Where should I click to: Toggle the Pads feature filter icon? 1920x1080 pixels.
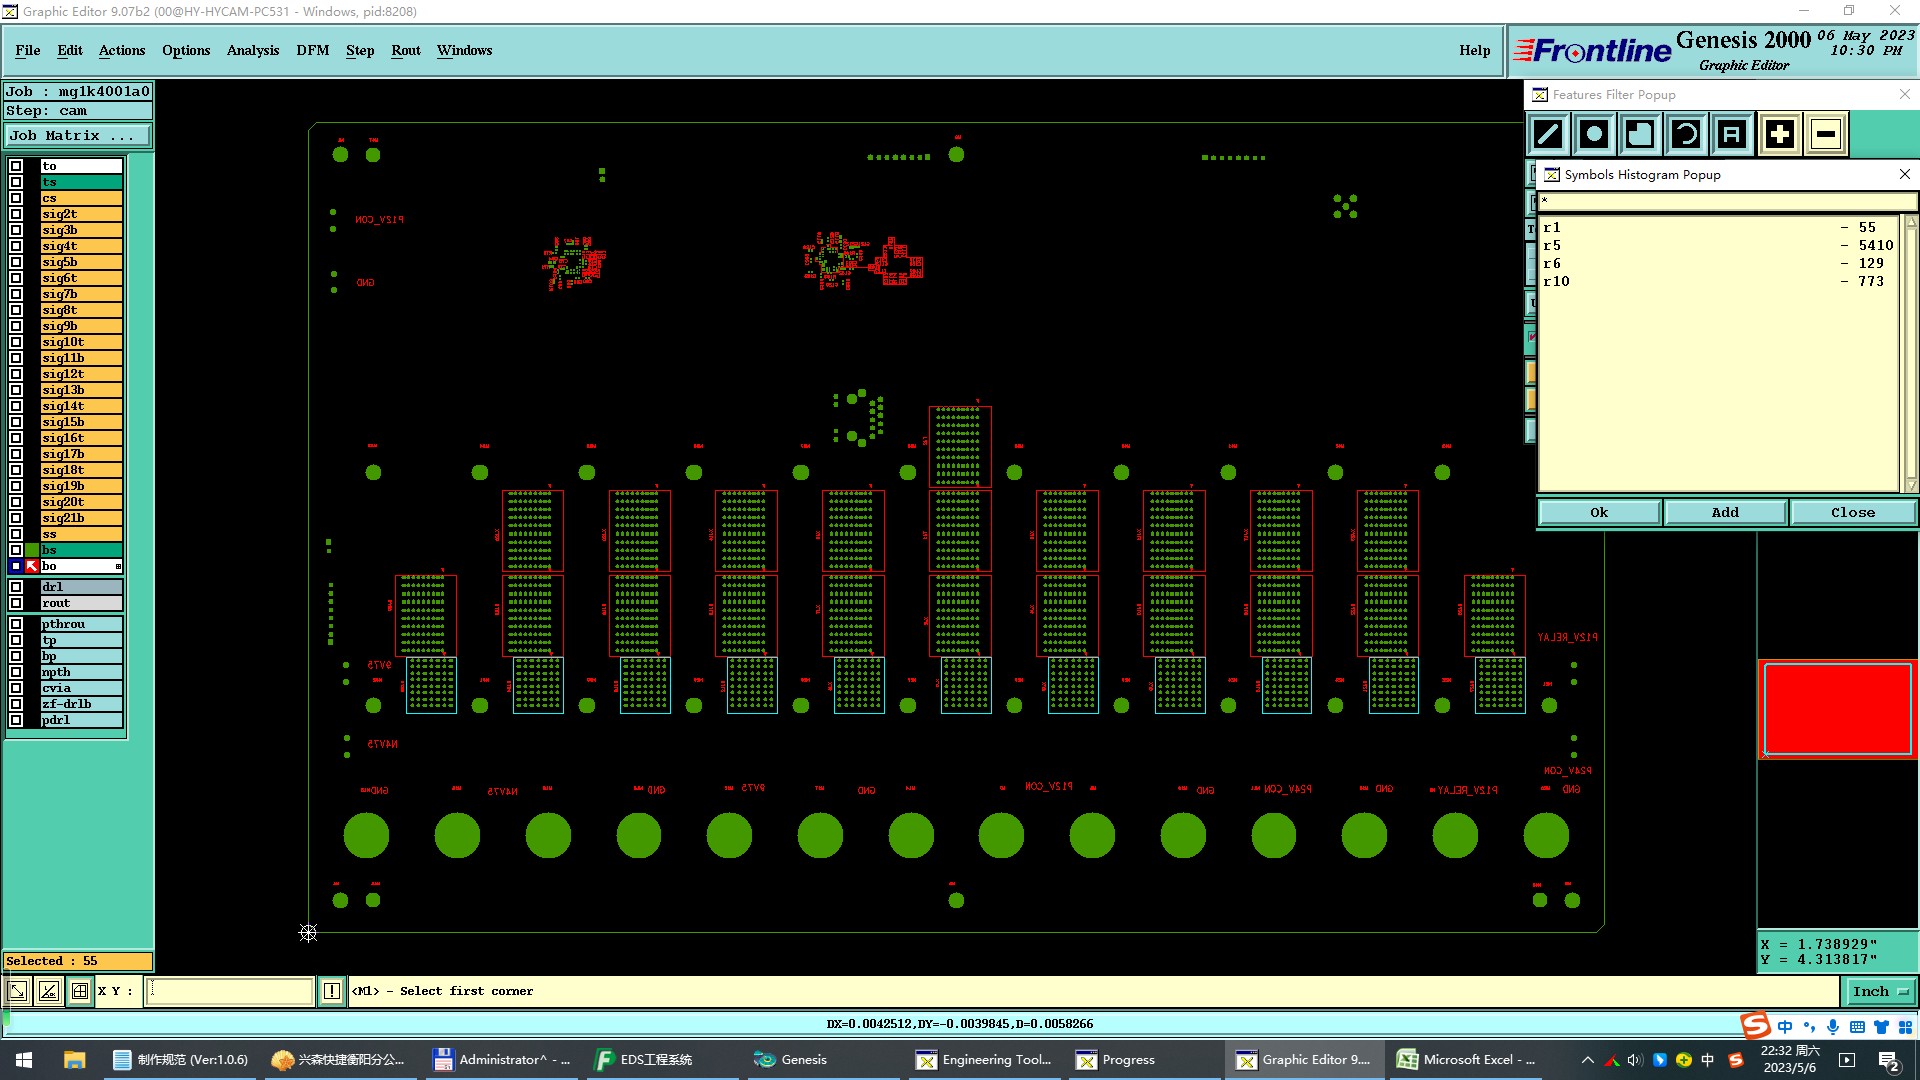pyautogui.click(x=1594, y=134)
